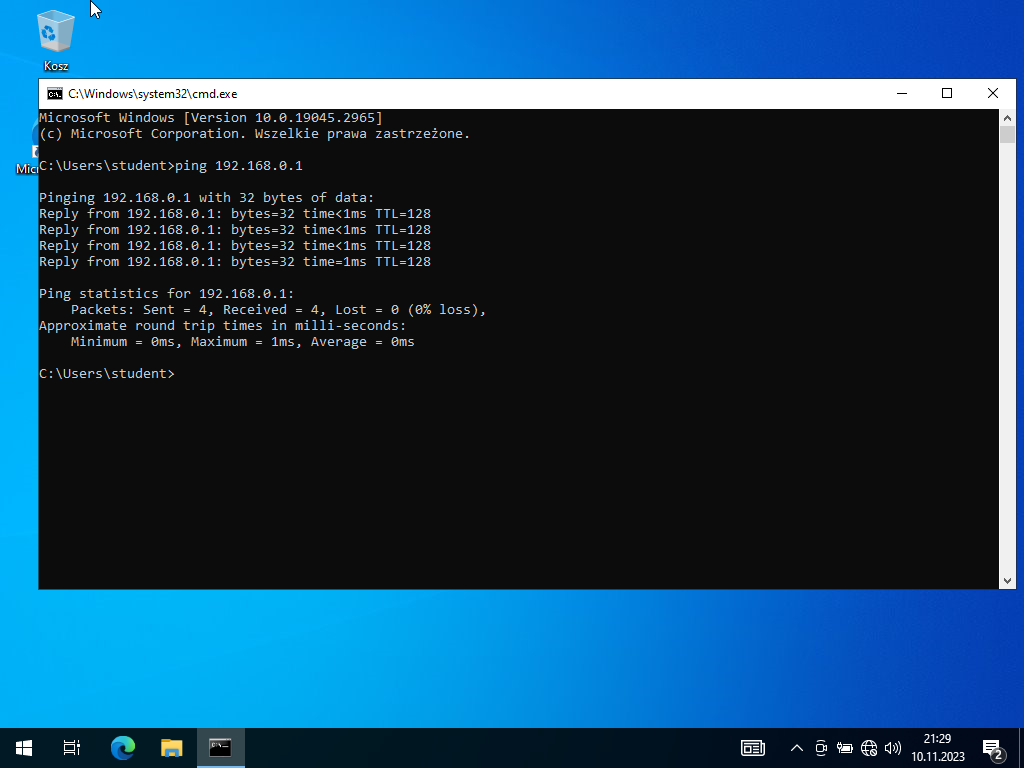Open the notification center with 2 notifications
The image size is (1024, 768).
coord(993,749)
